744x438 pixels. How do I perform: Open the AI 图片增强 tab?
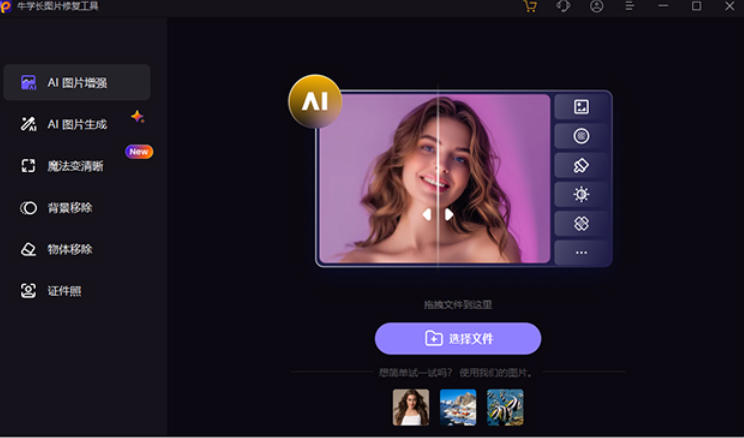pos(77,83)
